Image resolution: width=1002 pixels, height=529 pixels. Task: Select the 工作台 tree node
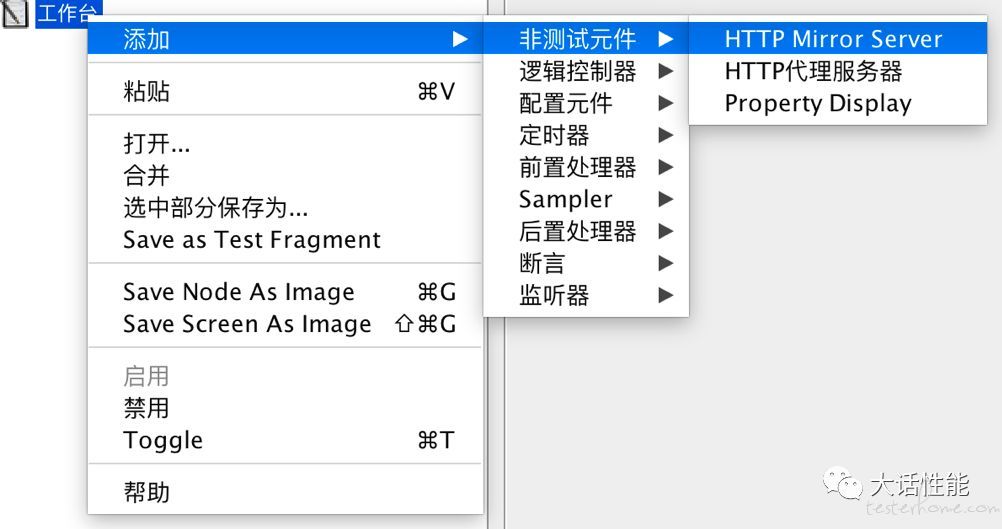coord(69,12)
